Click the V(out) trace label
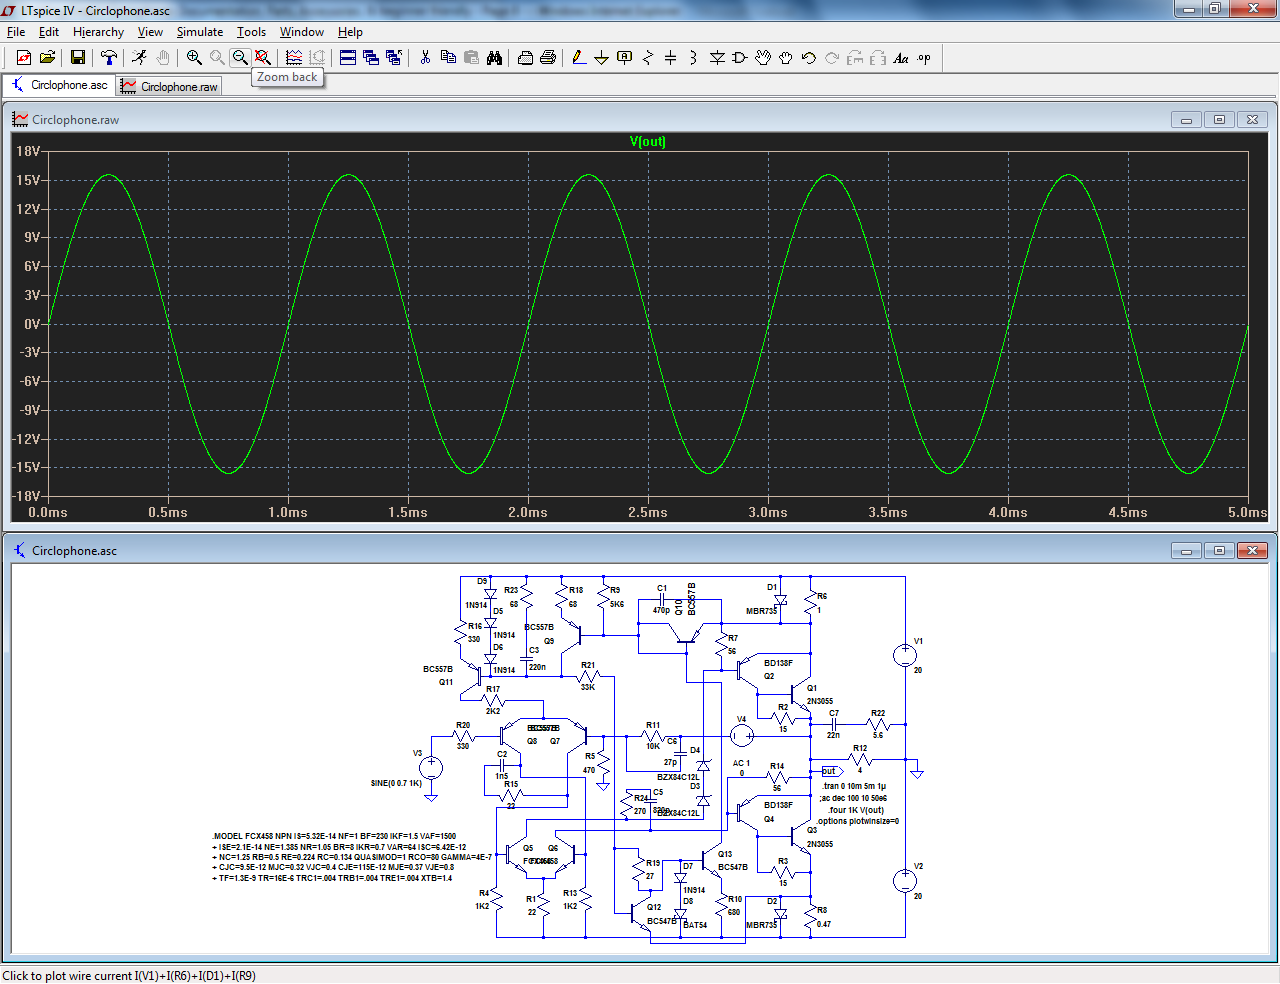Viewport: 1280px width, 984px height. coord(648,141)
